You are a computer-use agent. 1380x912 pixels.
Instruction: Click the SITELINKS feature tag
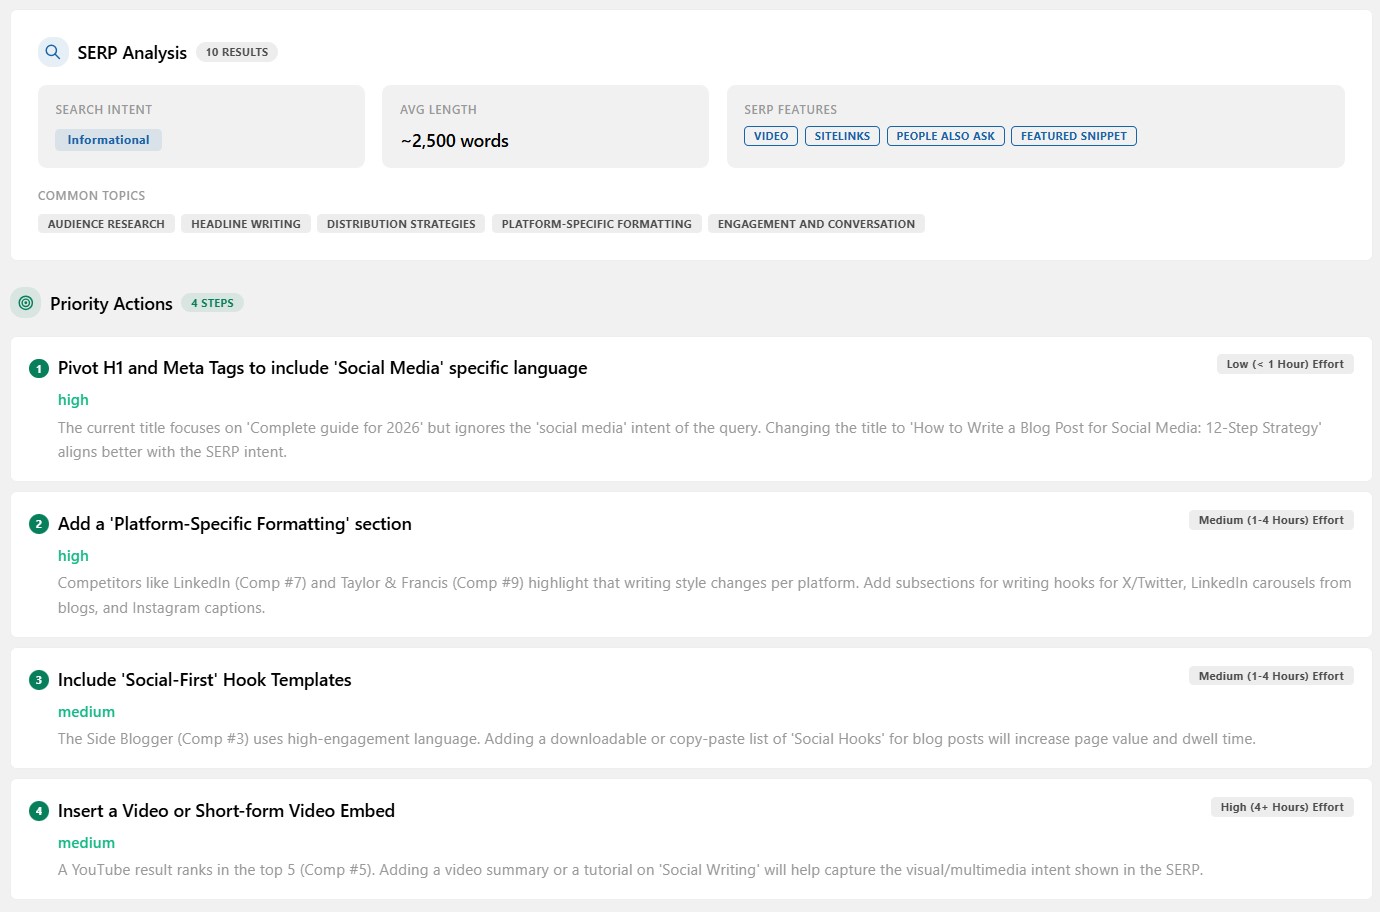[x=842, y=136]
